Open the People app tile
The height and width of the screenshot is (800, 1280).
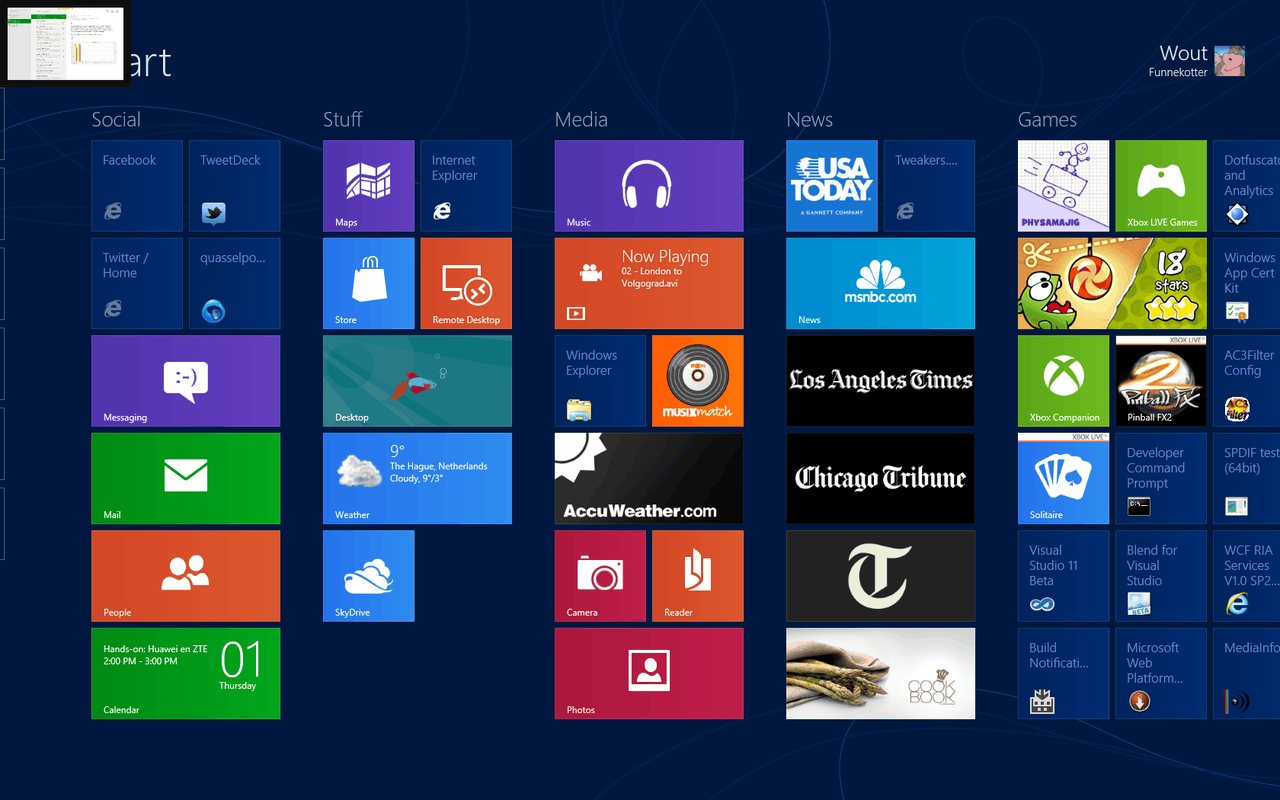coord(186,576)
